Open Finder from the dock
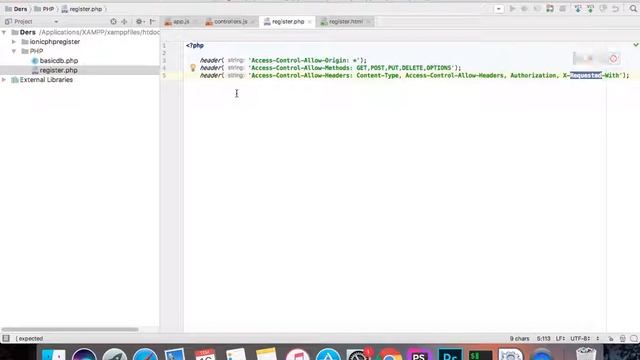Screen dimensions: 640x360 (x=53, y=354)
